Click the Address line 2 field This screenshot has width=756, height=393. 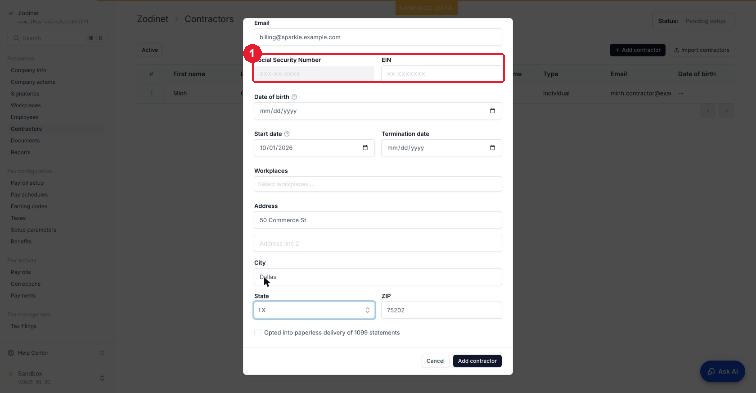(378, 244)
